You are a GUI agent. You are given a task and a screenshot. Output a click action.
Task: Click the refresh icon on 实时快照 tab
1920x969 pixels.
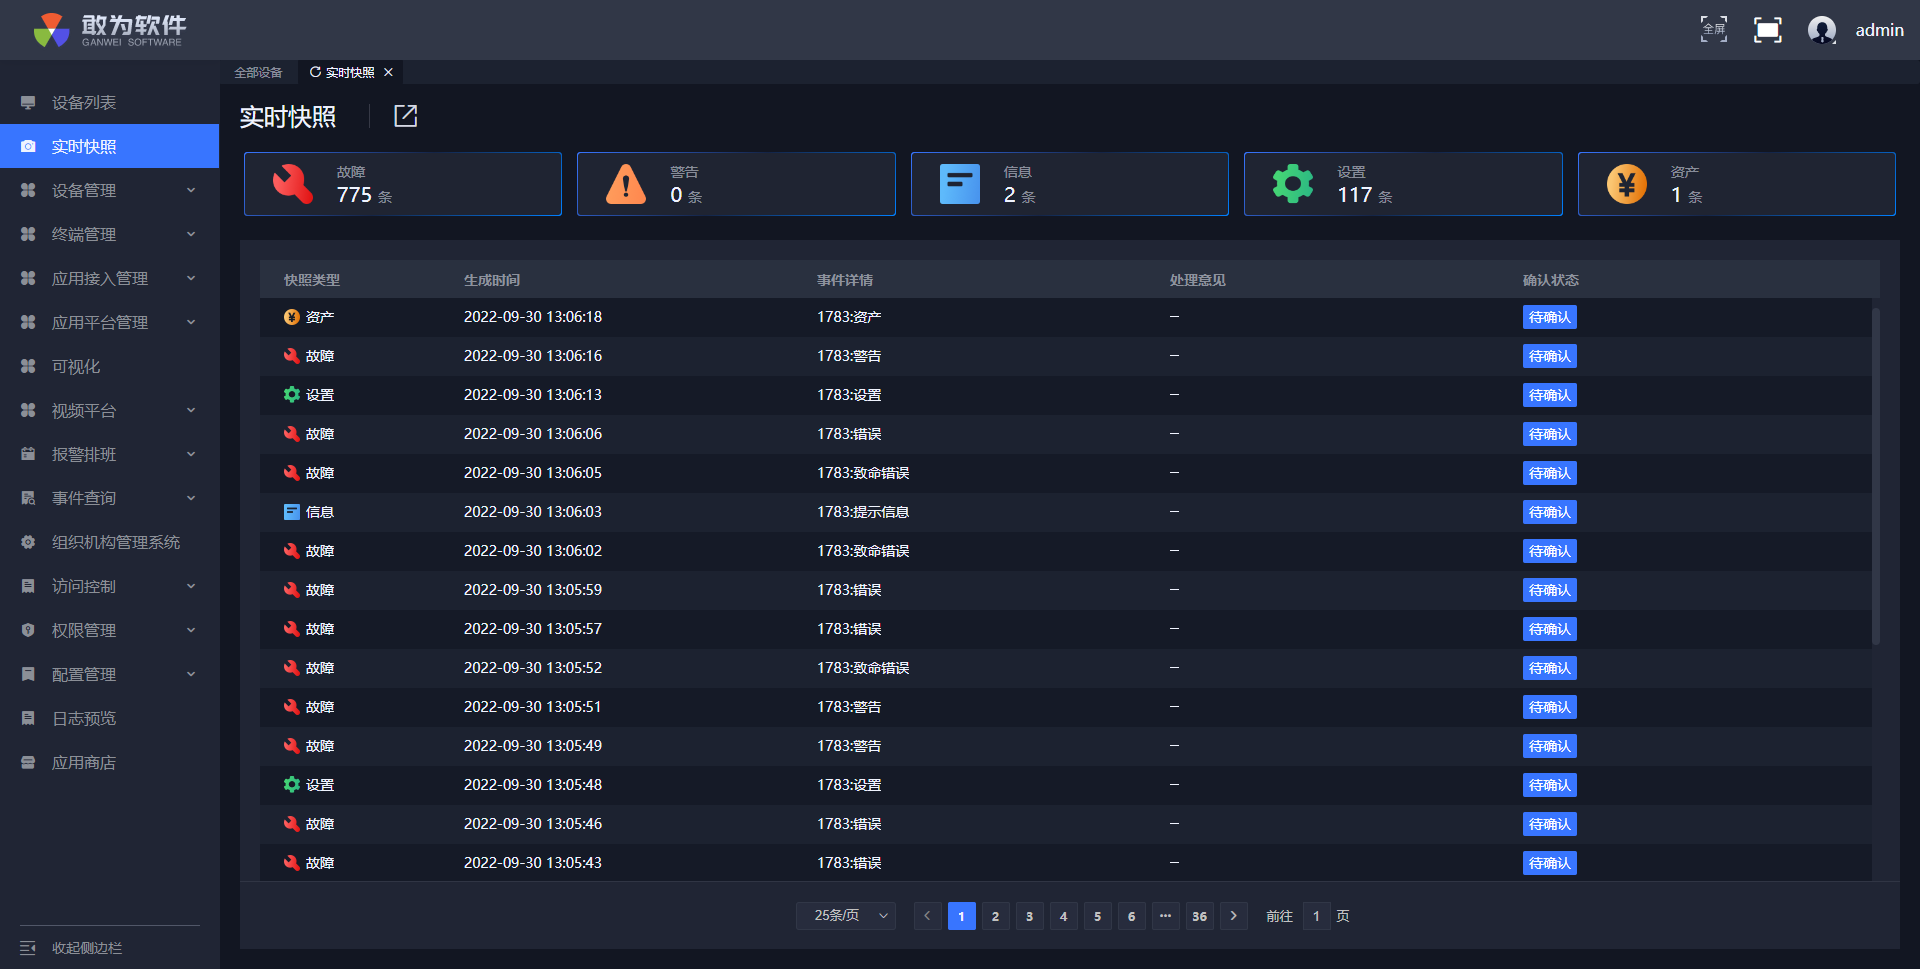click(315, 72)
